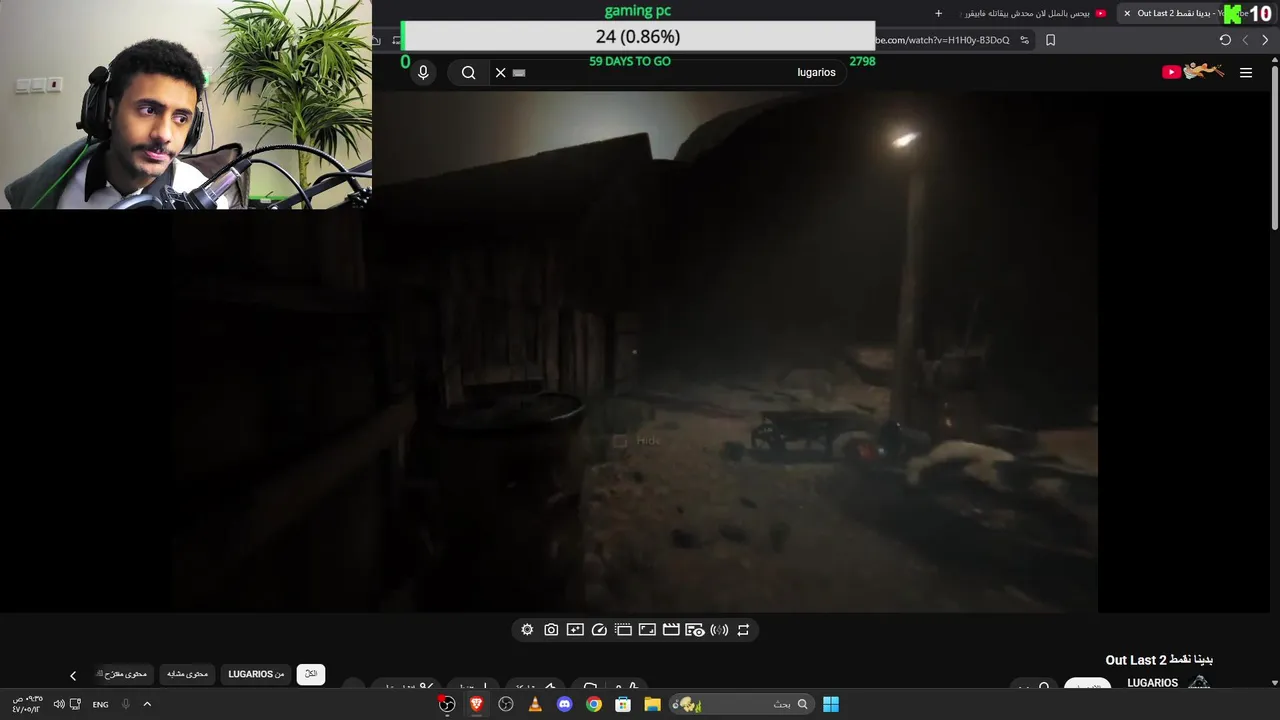
Task: Switch the ENG input language
Action: click(101, 704)
